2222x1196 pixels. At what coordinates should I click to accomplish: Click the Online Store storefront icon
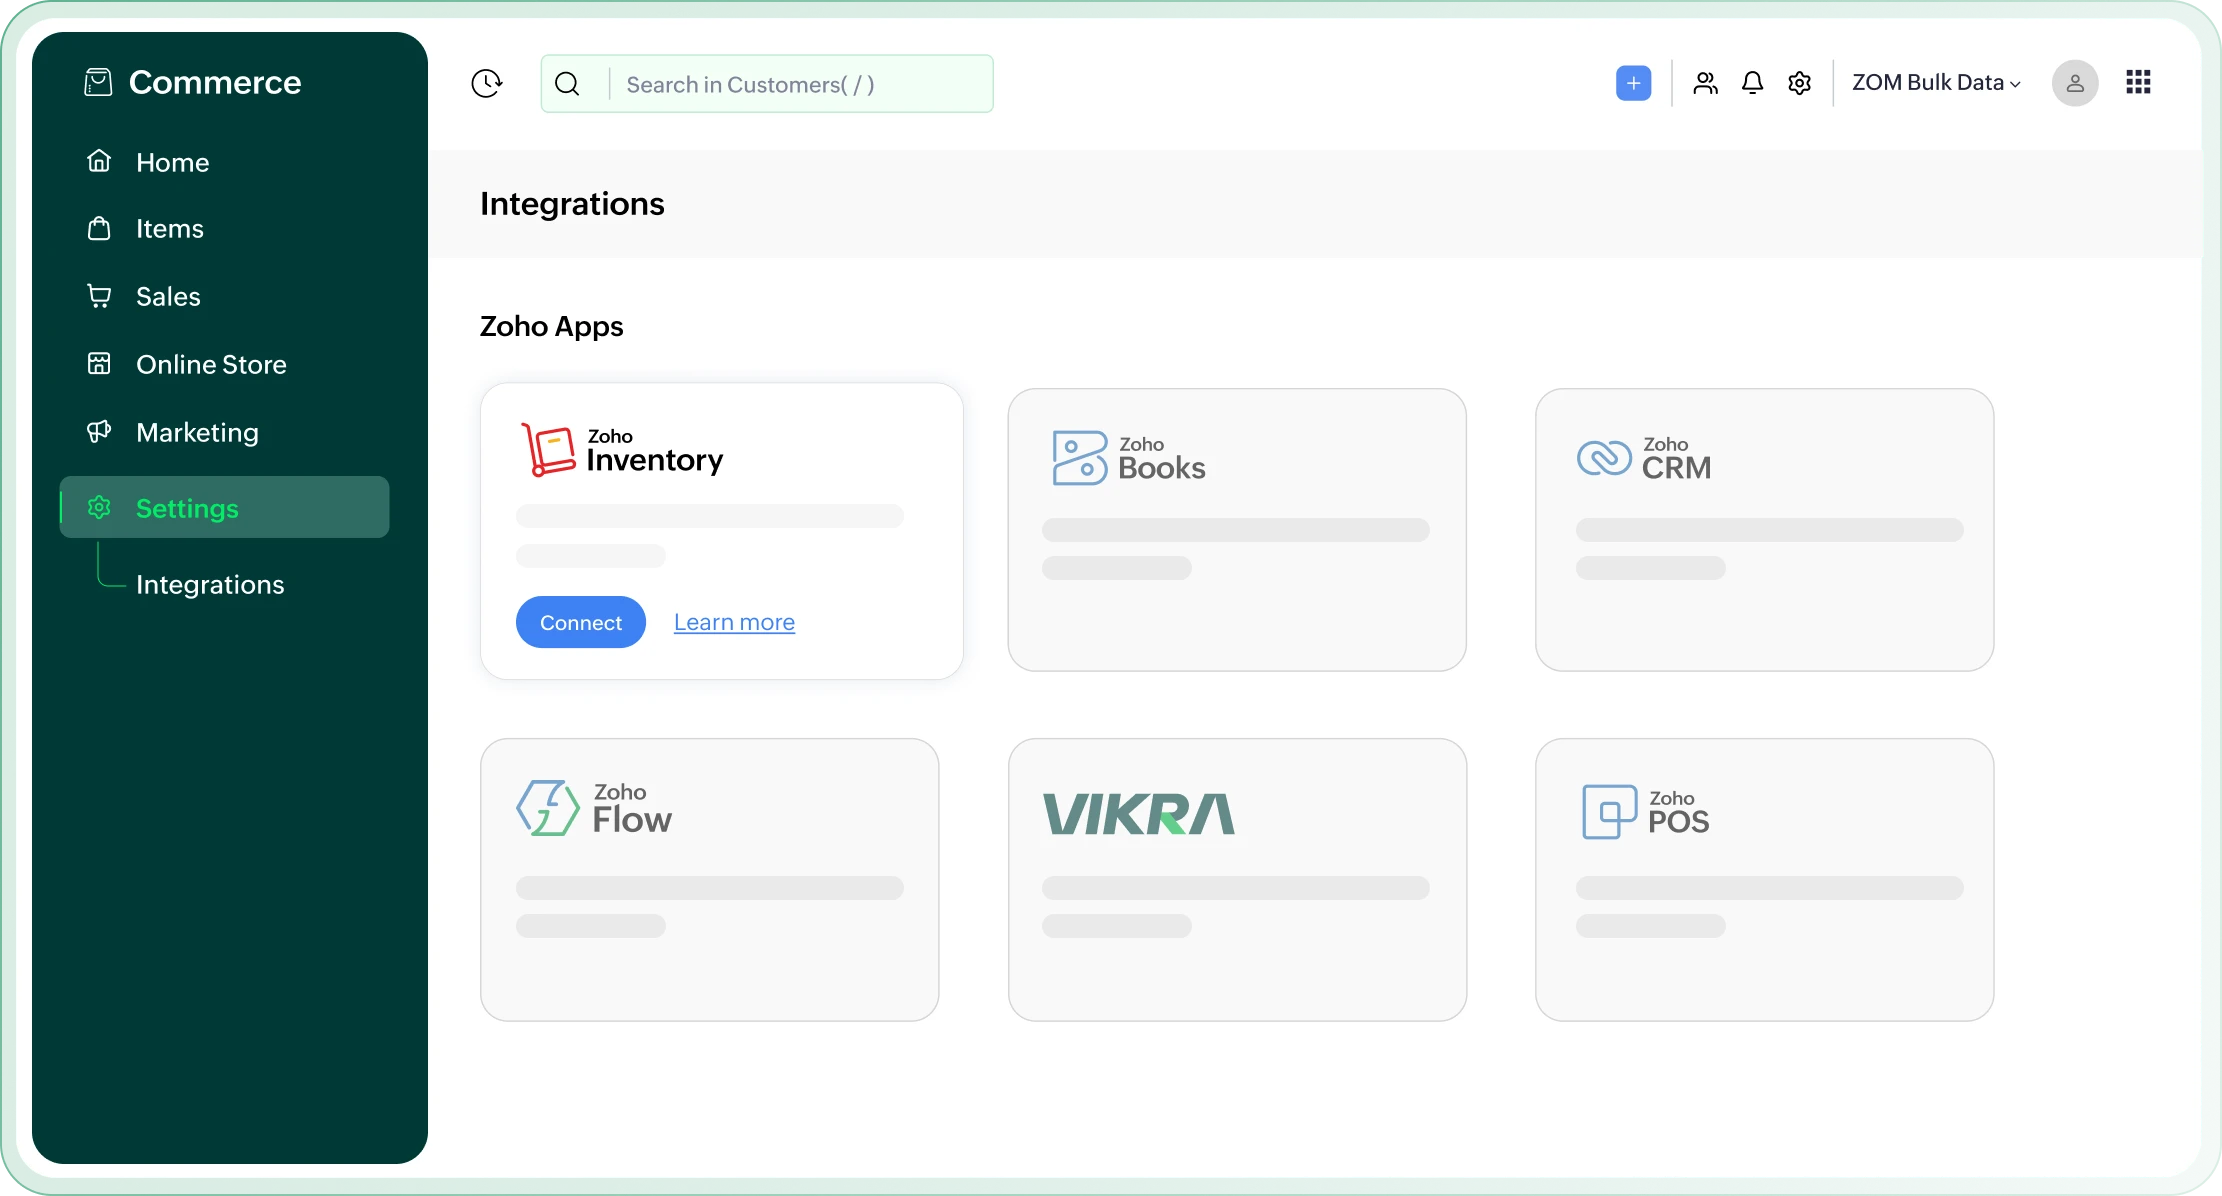tap(99, 363)
